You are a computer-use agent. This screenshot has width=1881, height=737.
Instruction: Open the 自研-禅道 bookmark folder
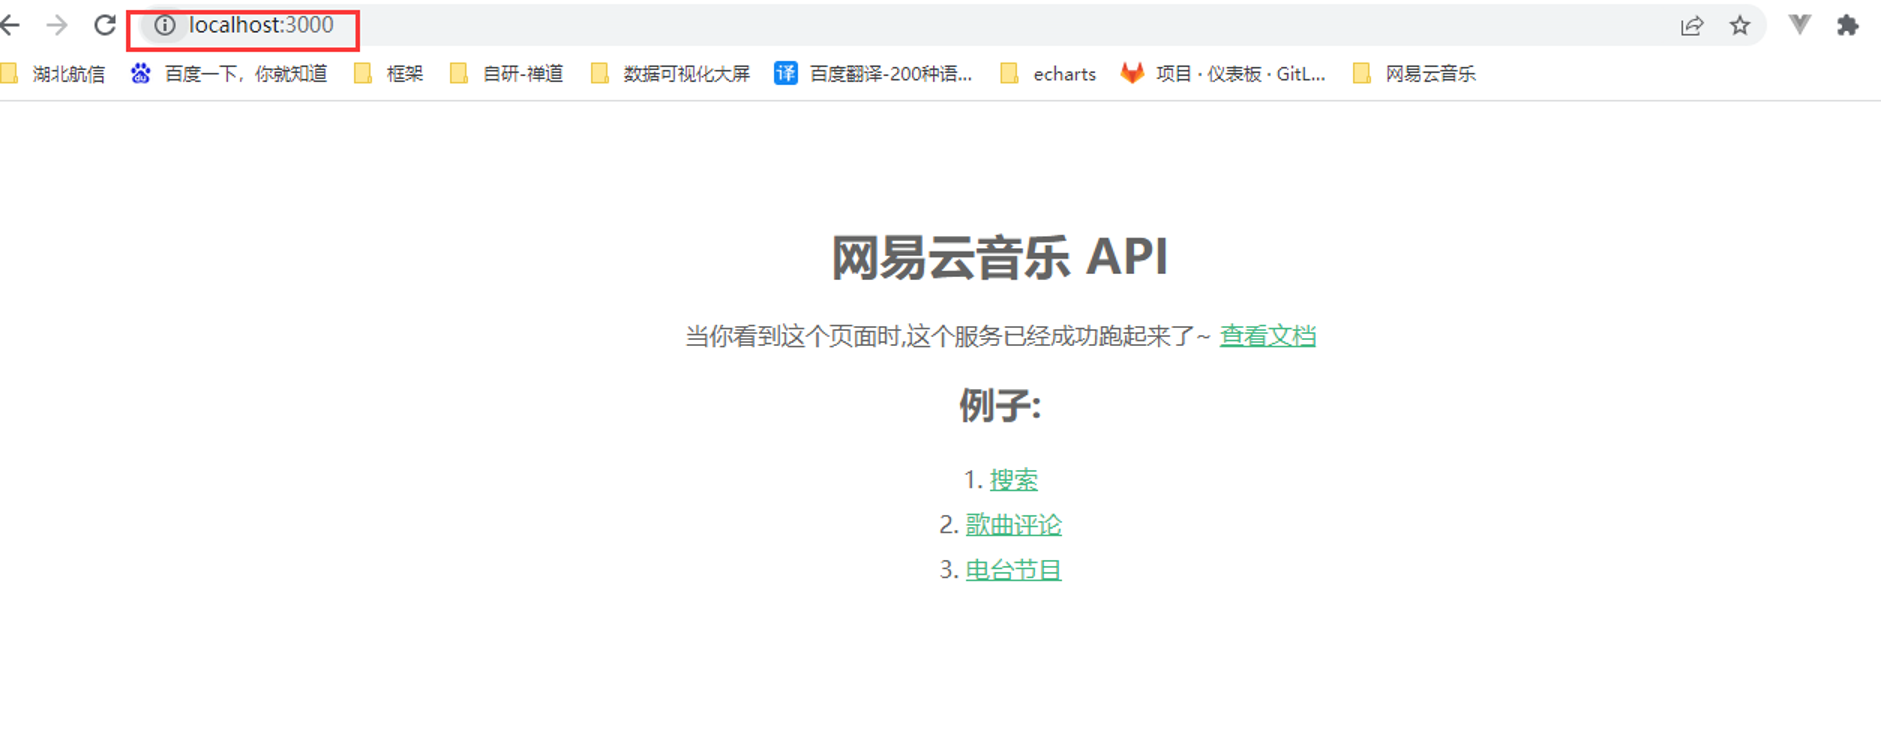pyautogui.click(x=507, y=74)
